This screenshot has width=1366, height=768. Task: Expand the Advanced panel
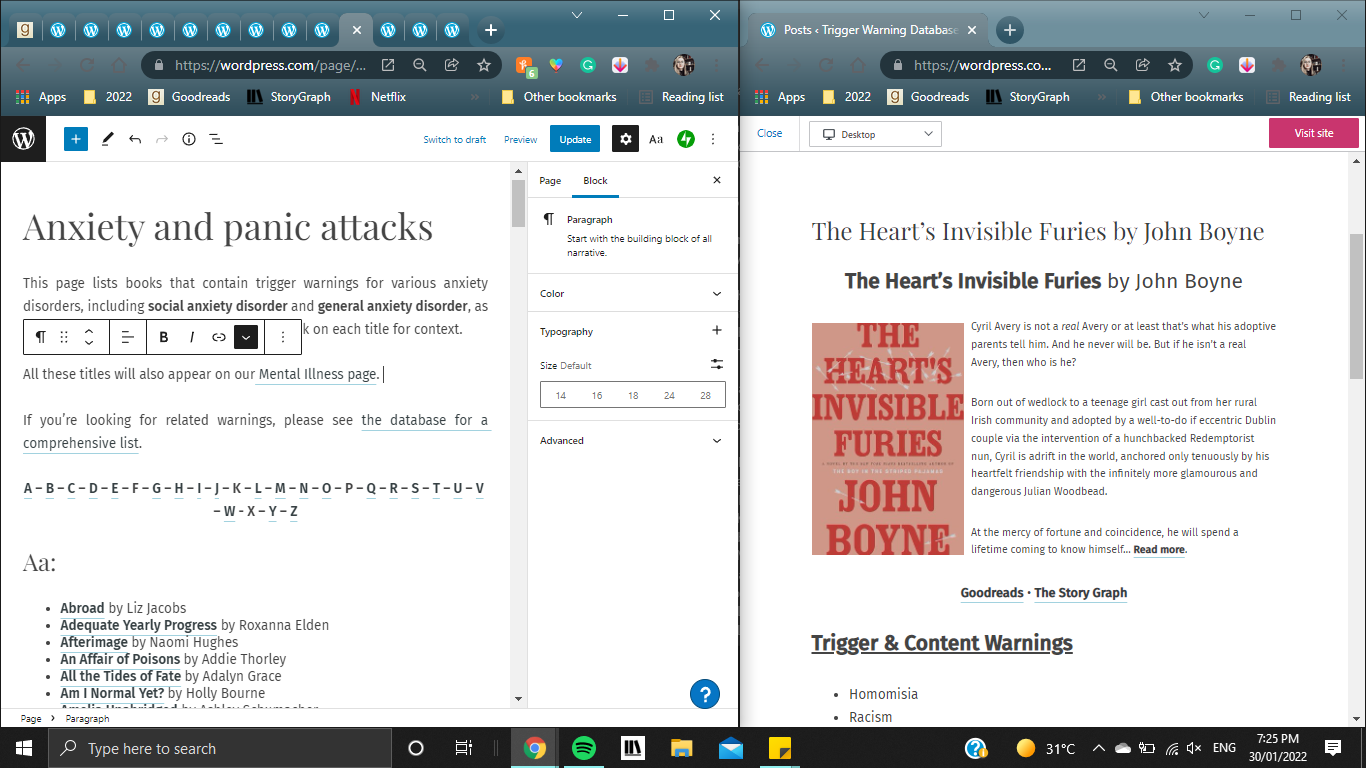coord(632,440)
